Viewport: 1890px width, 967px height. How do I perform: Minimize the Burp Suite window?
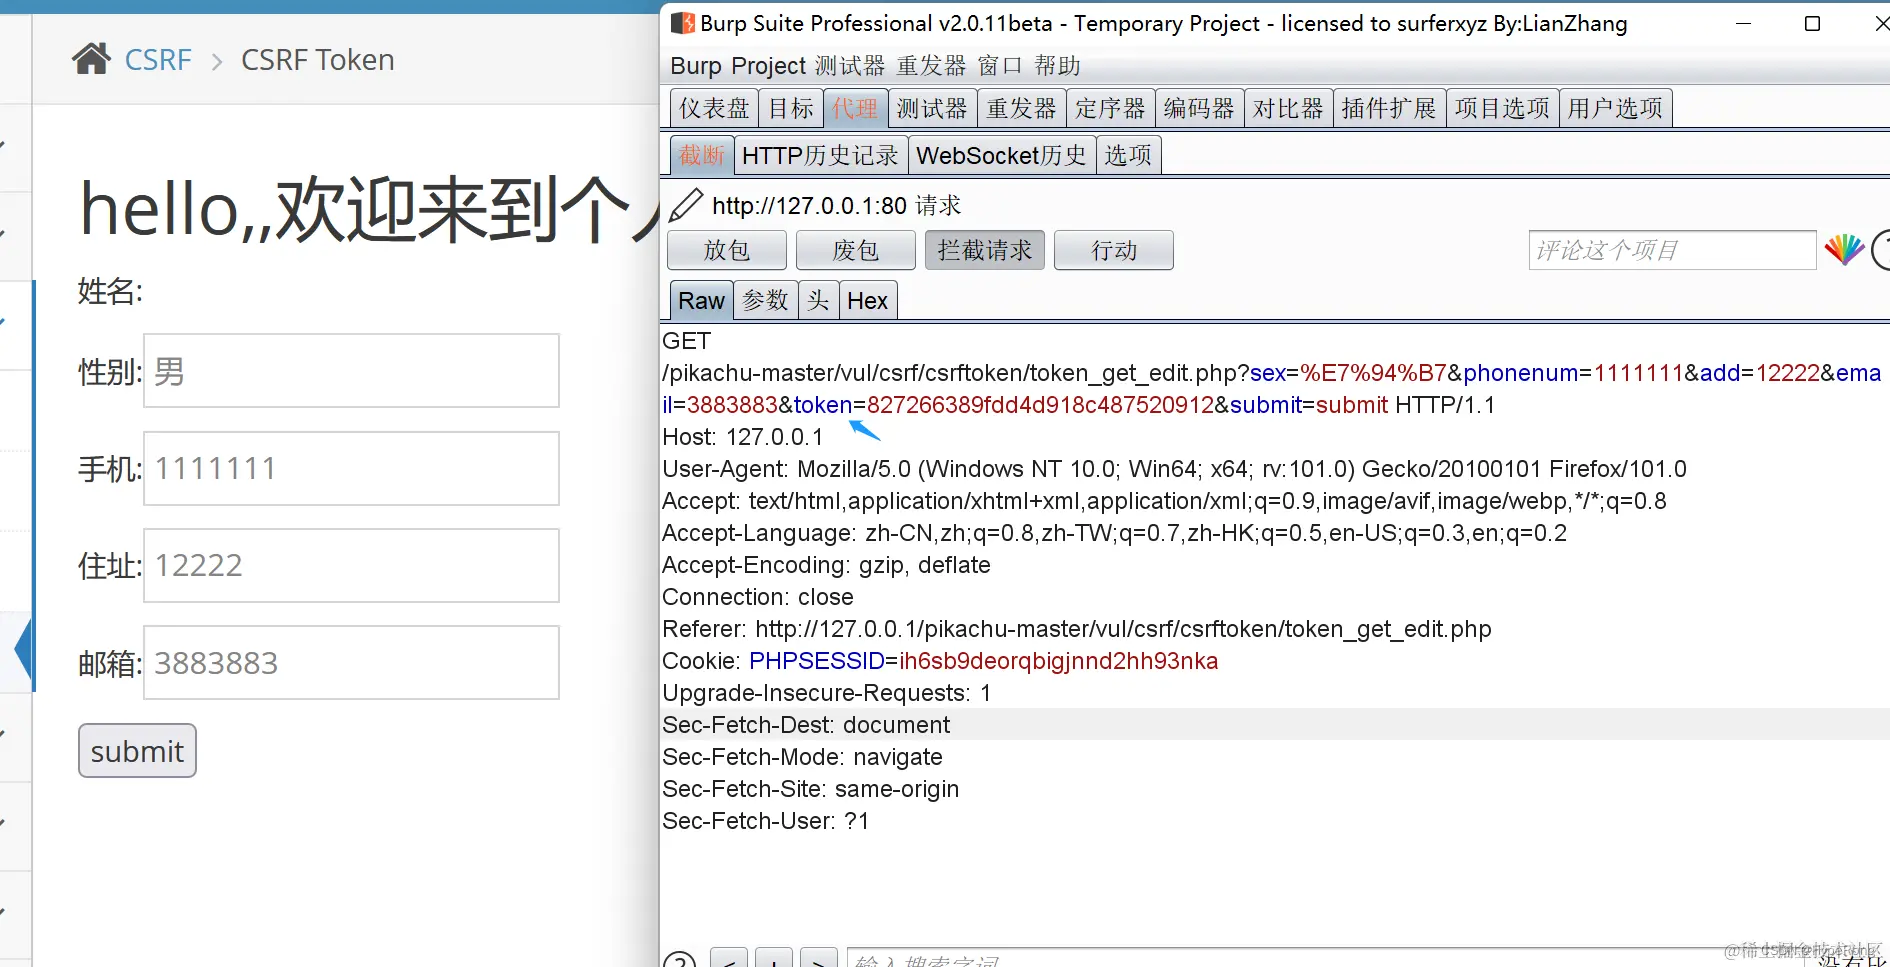point(1744,23)
